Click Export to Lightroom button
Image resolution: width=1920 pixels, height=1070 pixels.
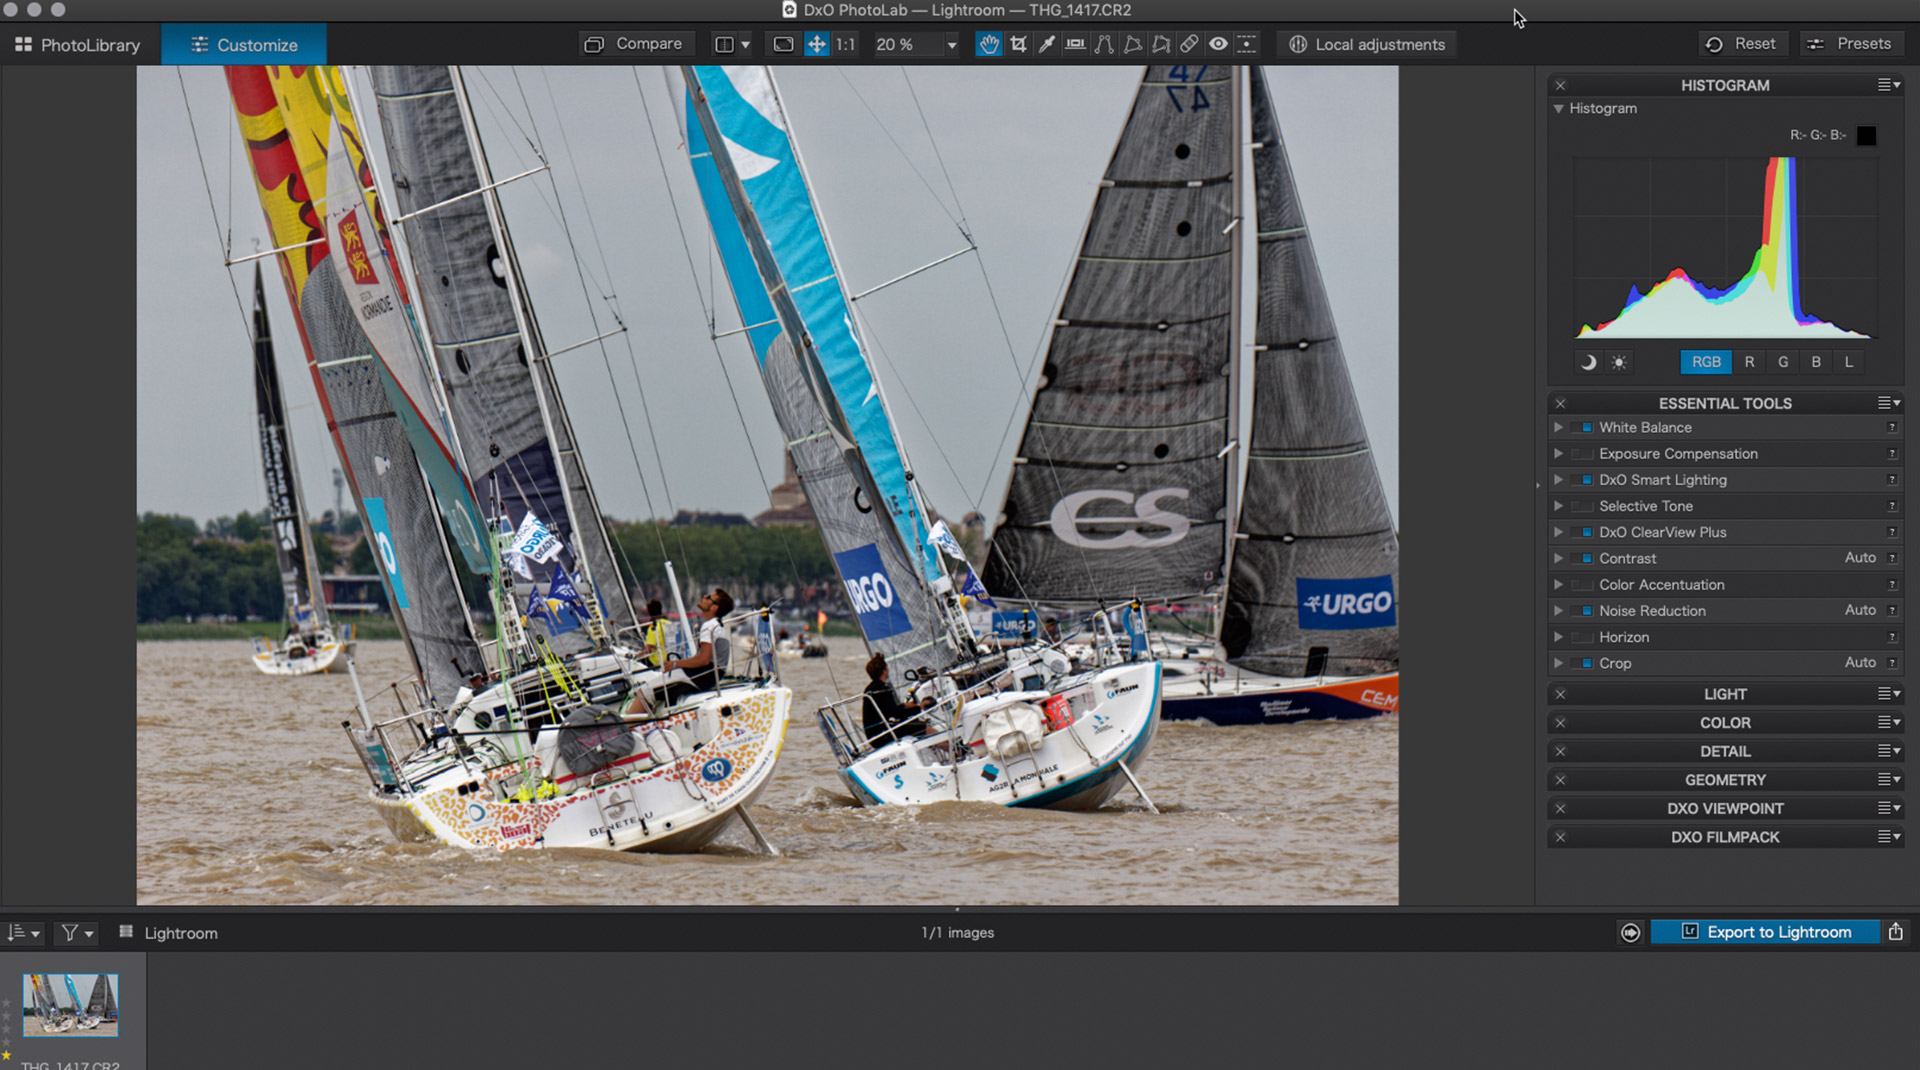tap(1765, 932)
